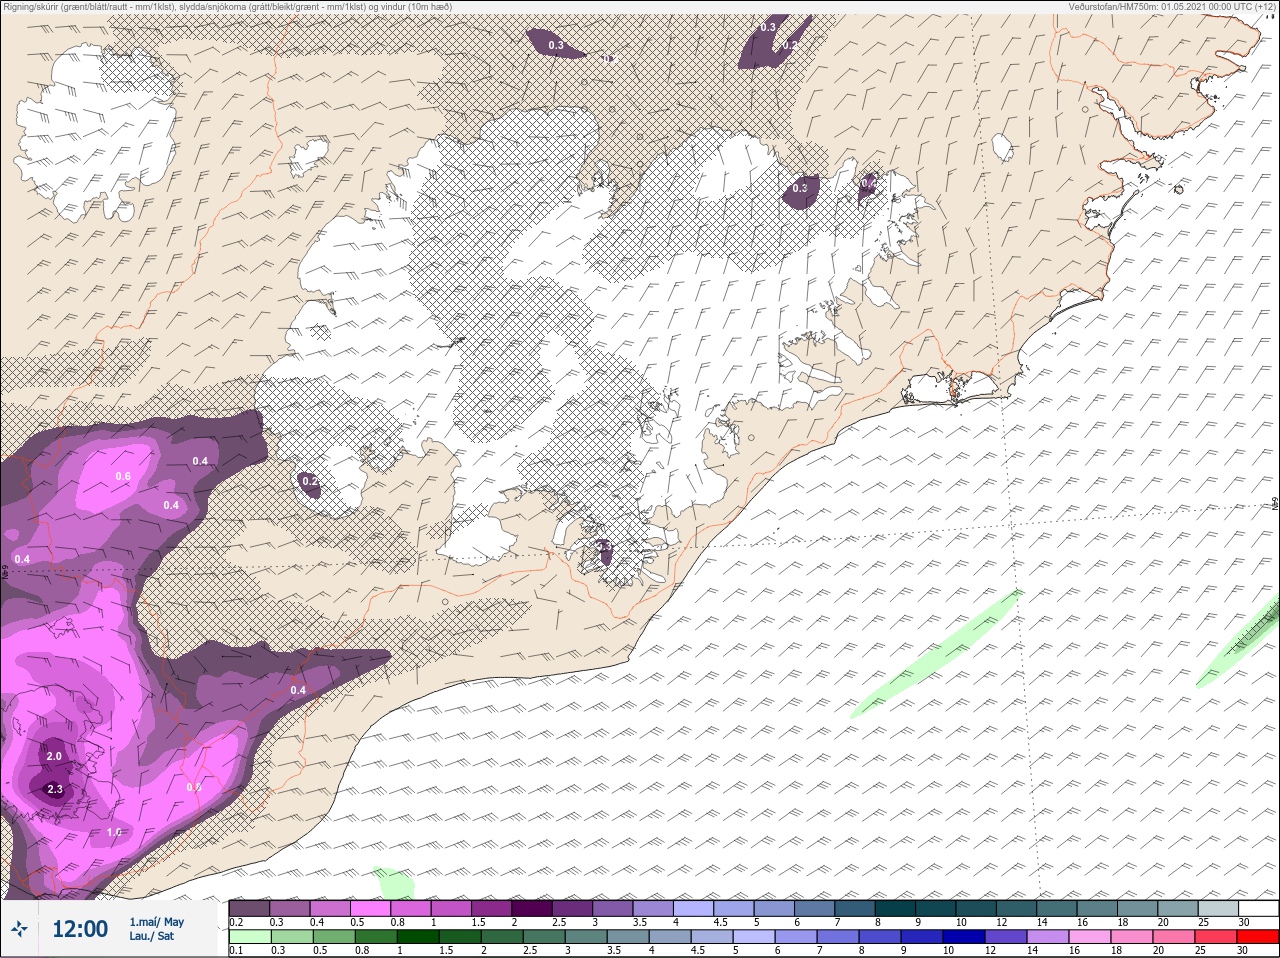Click the 0.1 label in the bottom legend row
1280x958 pixels.
coord(236,950)
